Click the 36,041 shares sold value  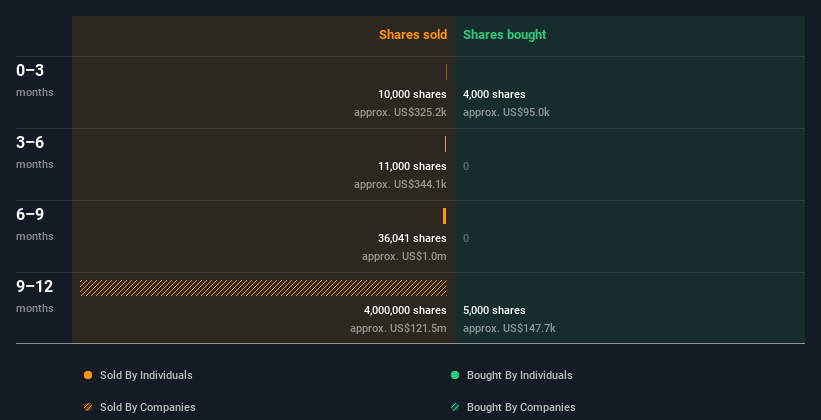click(412, 238)
